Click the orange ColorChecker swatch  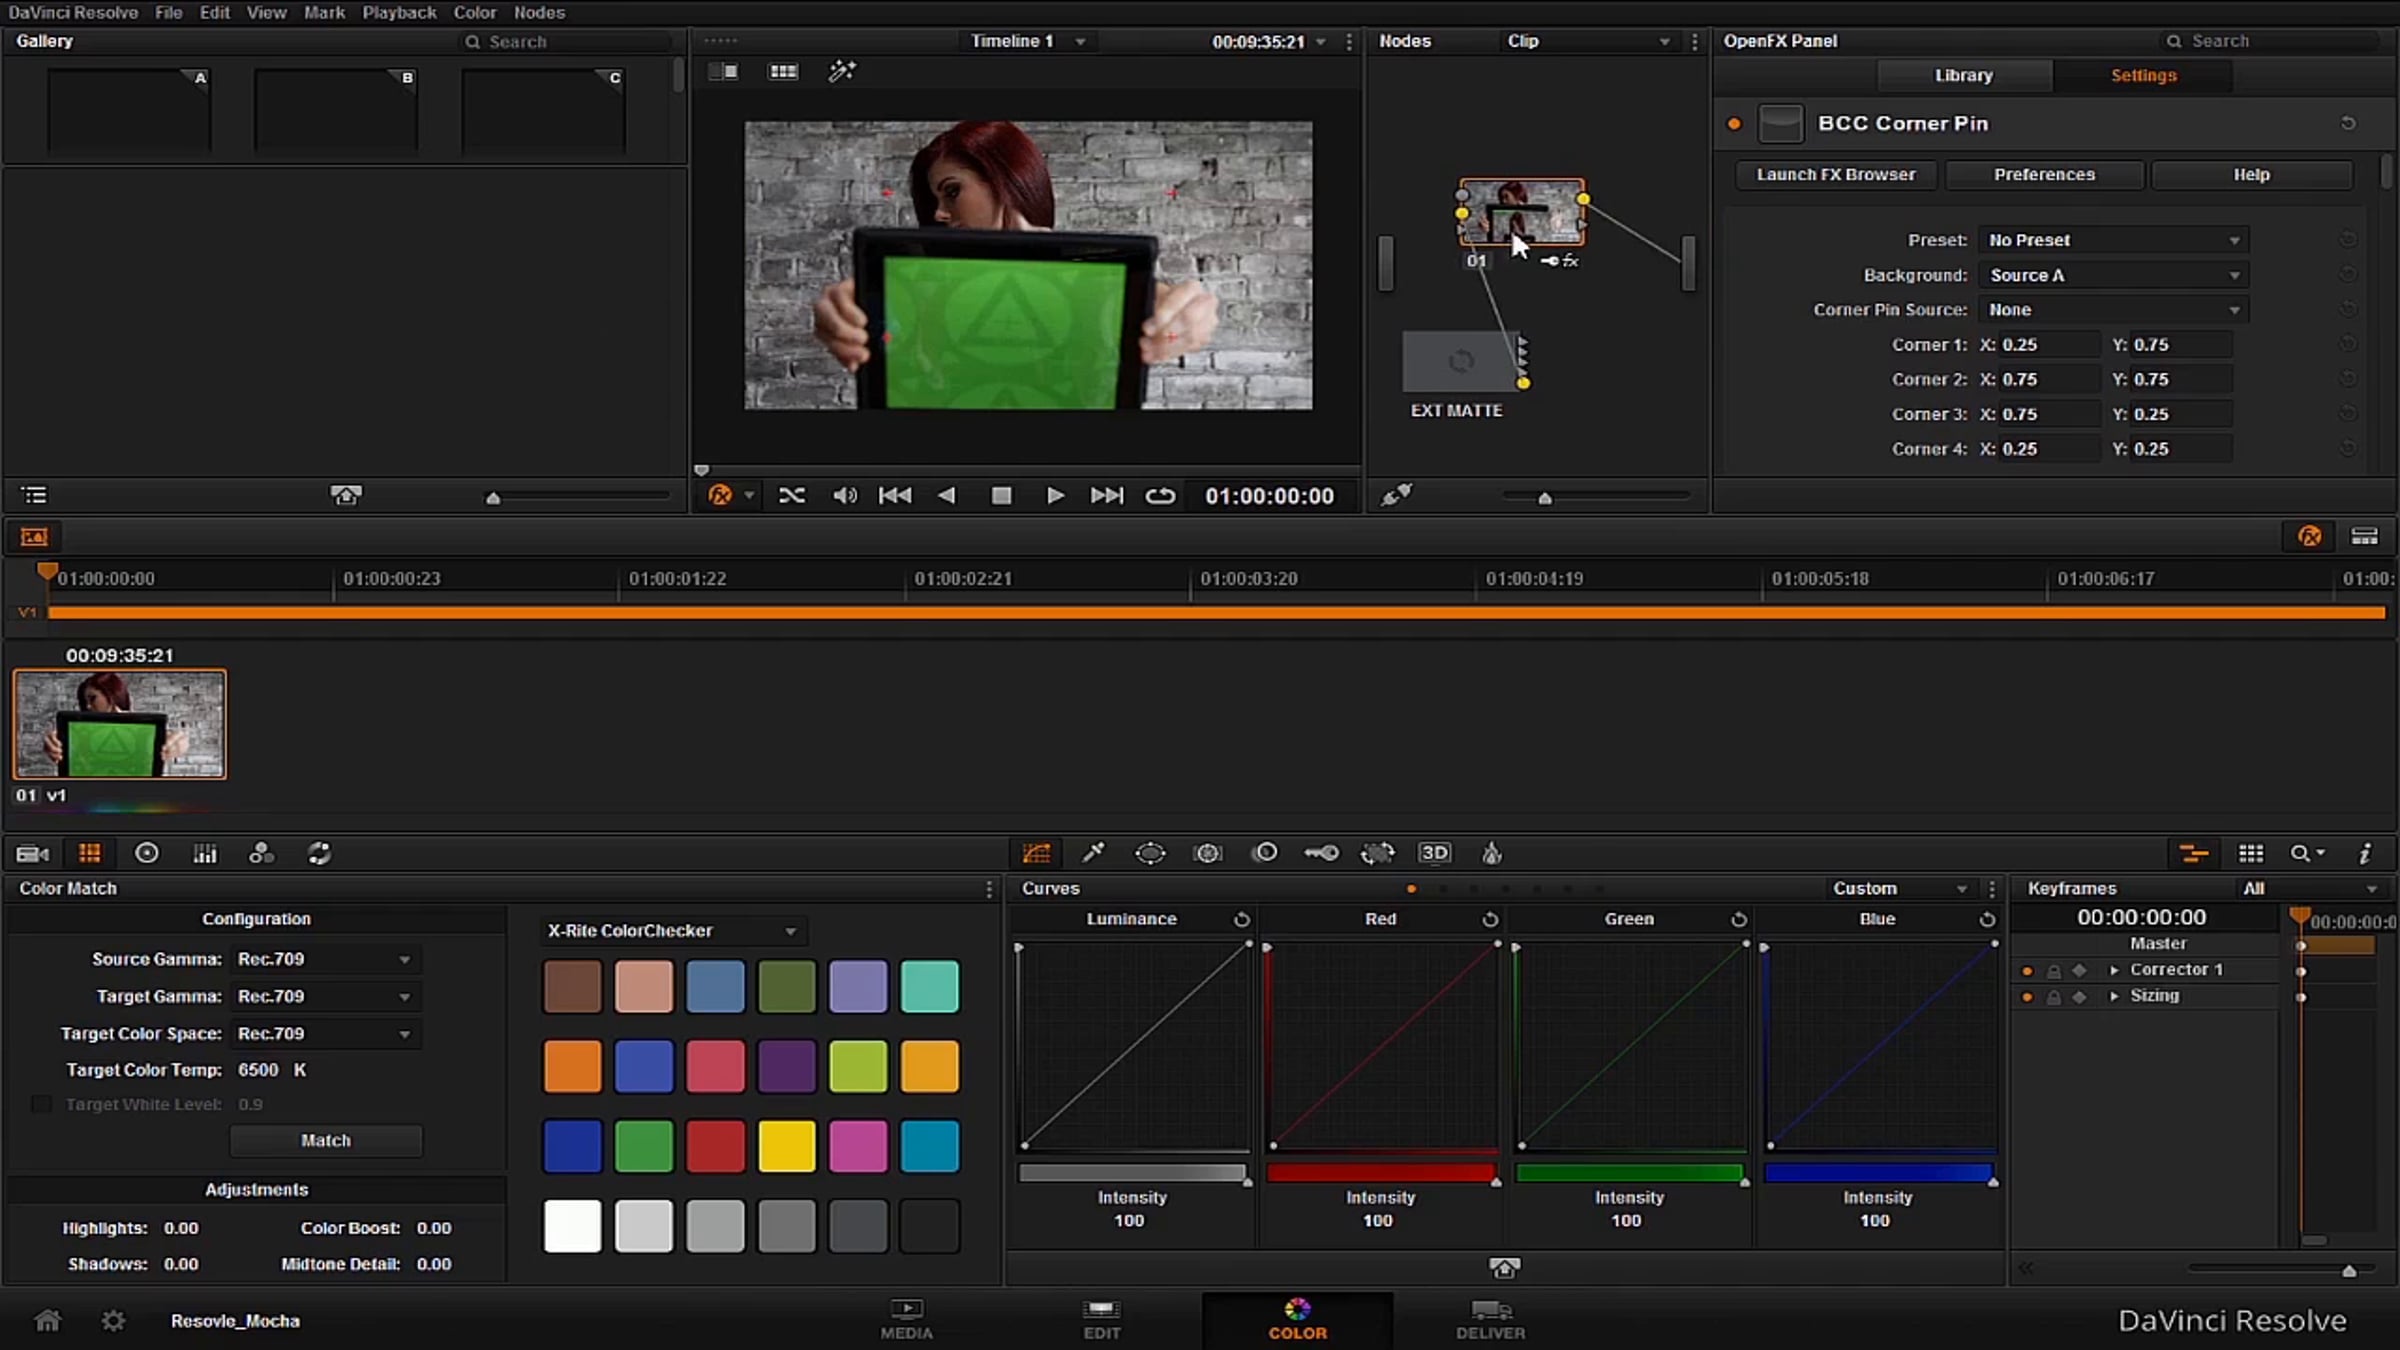coord(573,1066)
